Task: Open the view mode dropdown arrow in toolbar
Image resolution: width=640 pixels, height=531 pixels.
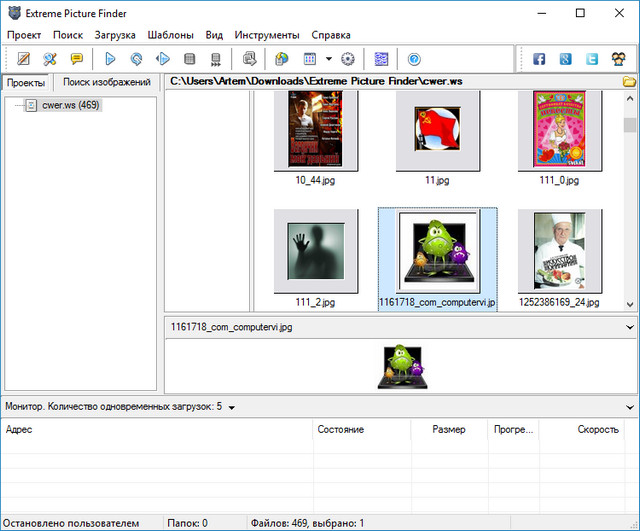Action: coord(328,59)
